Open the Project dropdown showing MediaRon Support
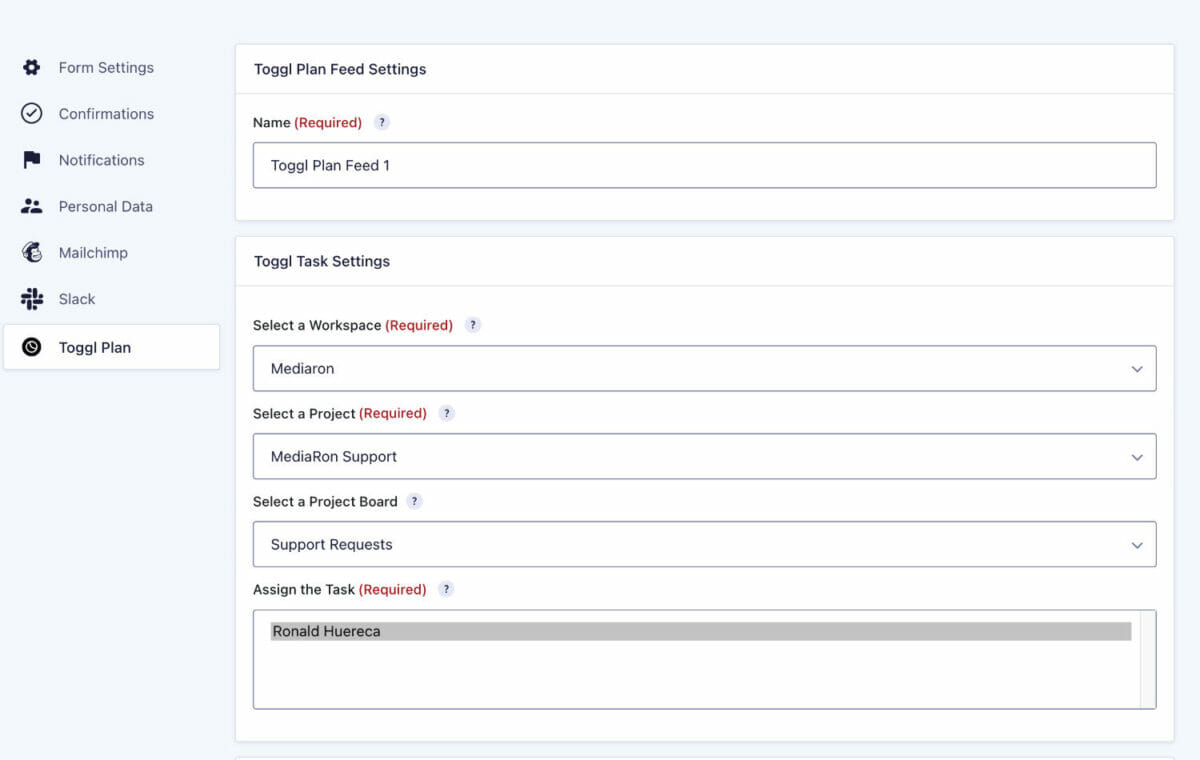Viewport: 1200px width, 760px height. (704, 457)
